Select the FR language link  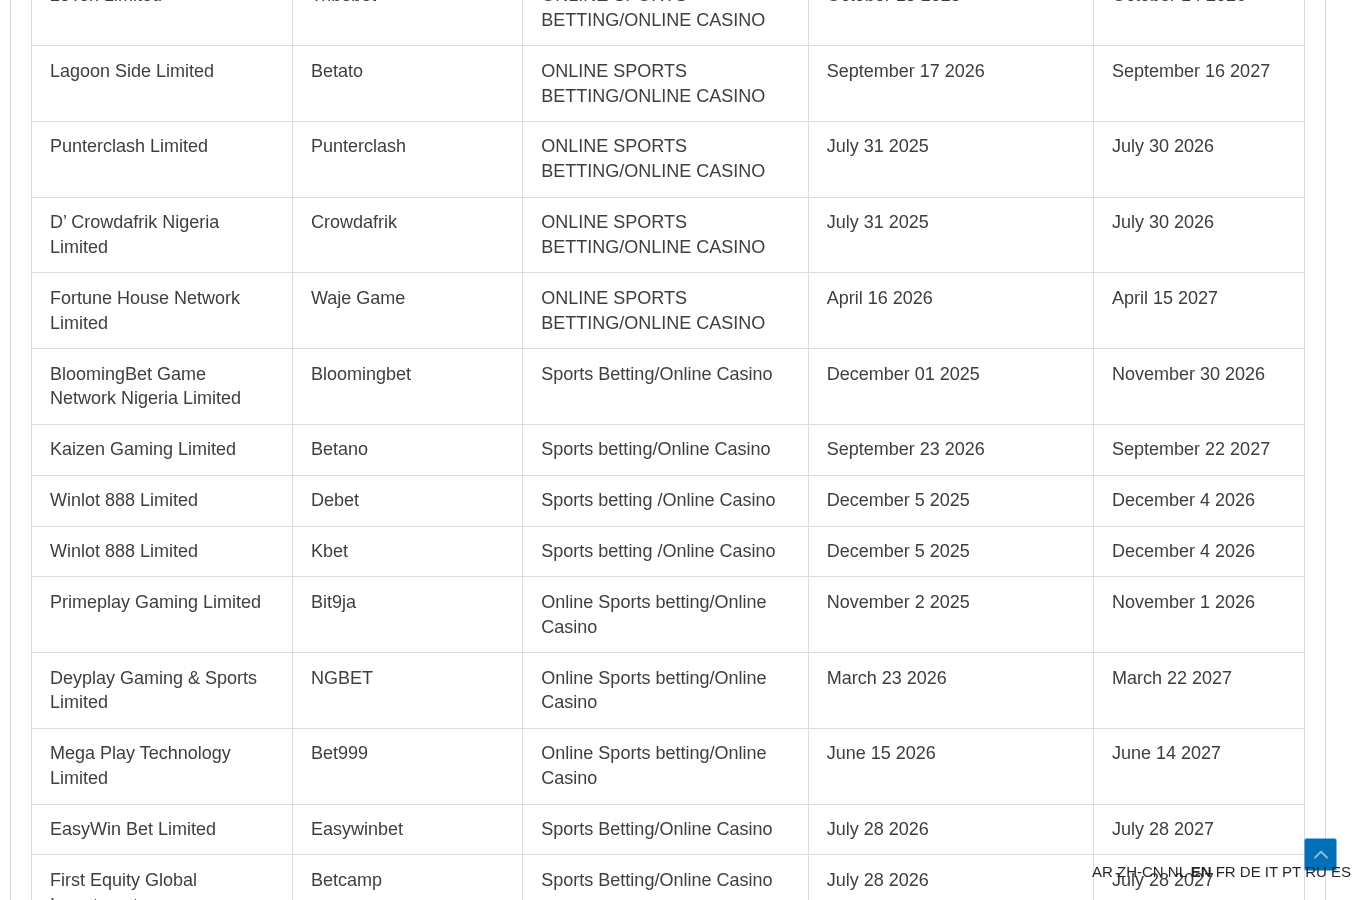1225,872
